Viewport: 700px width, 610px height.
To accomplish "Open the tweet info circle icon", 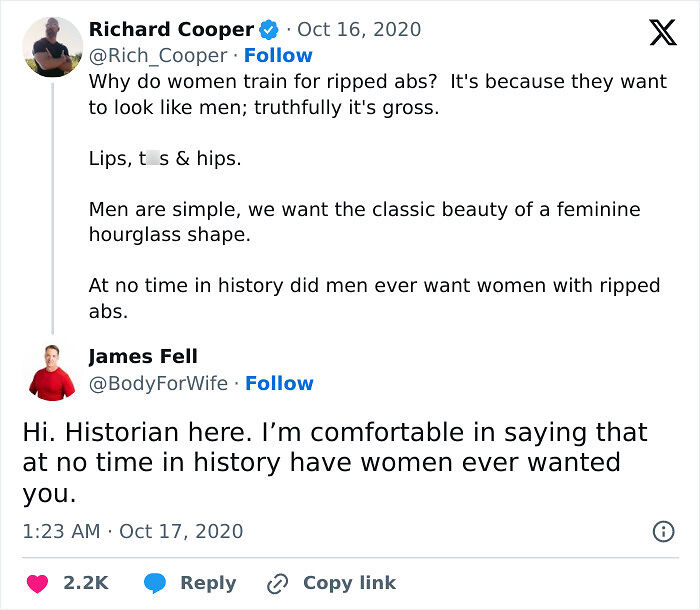I will coord(663,531).
